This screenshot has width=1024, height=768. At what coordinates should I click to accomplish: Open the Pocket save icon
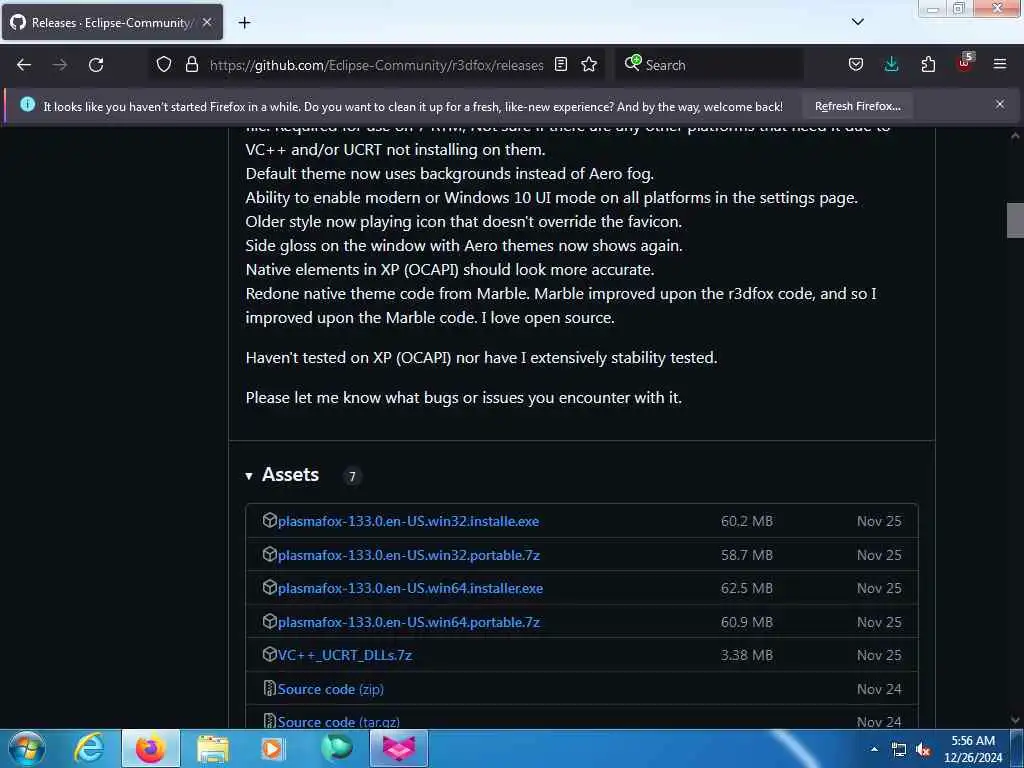coord(856,64)
